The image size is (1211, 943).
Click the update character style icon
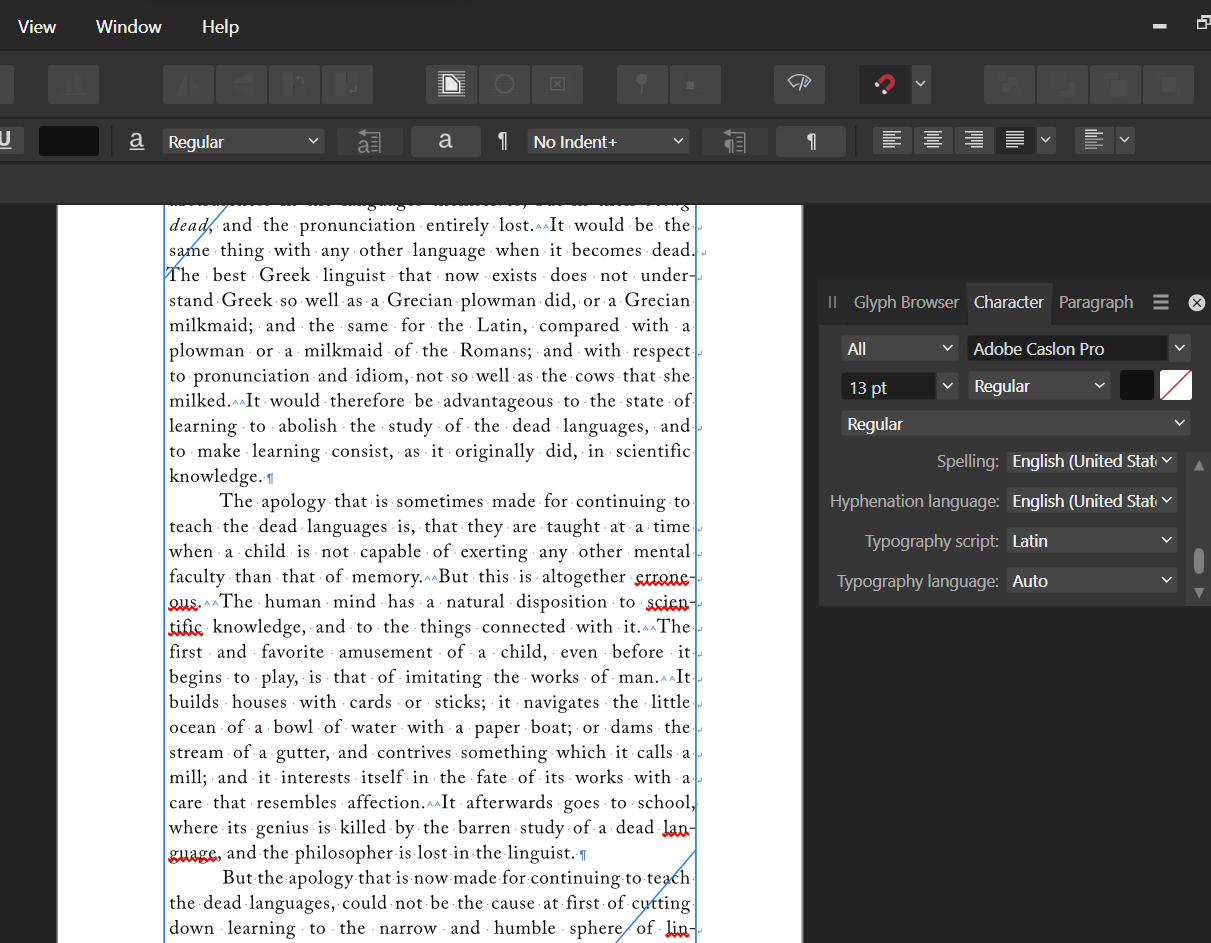click(370, 142)
